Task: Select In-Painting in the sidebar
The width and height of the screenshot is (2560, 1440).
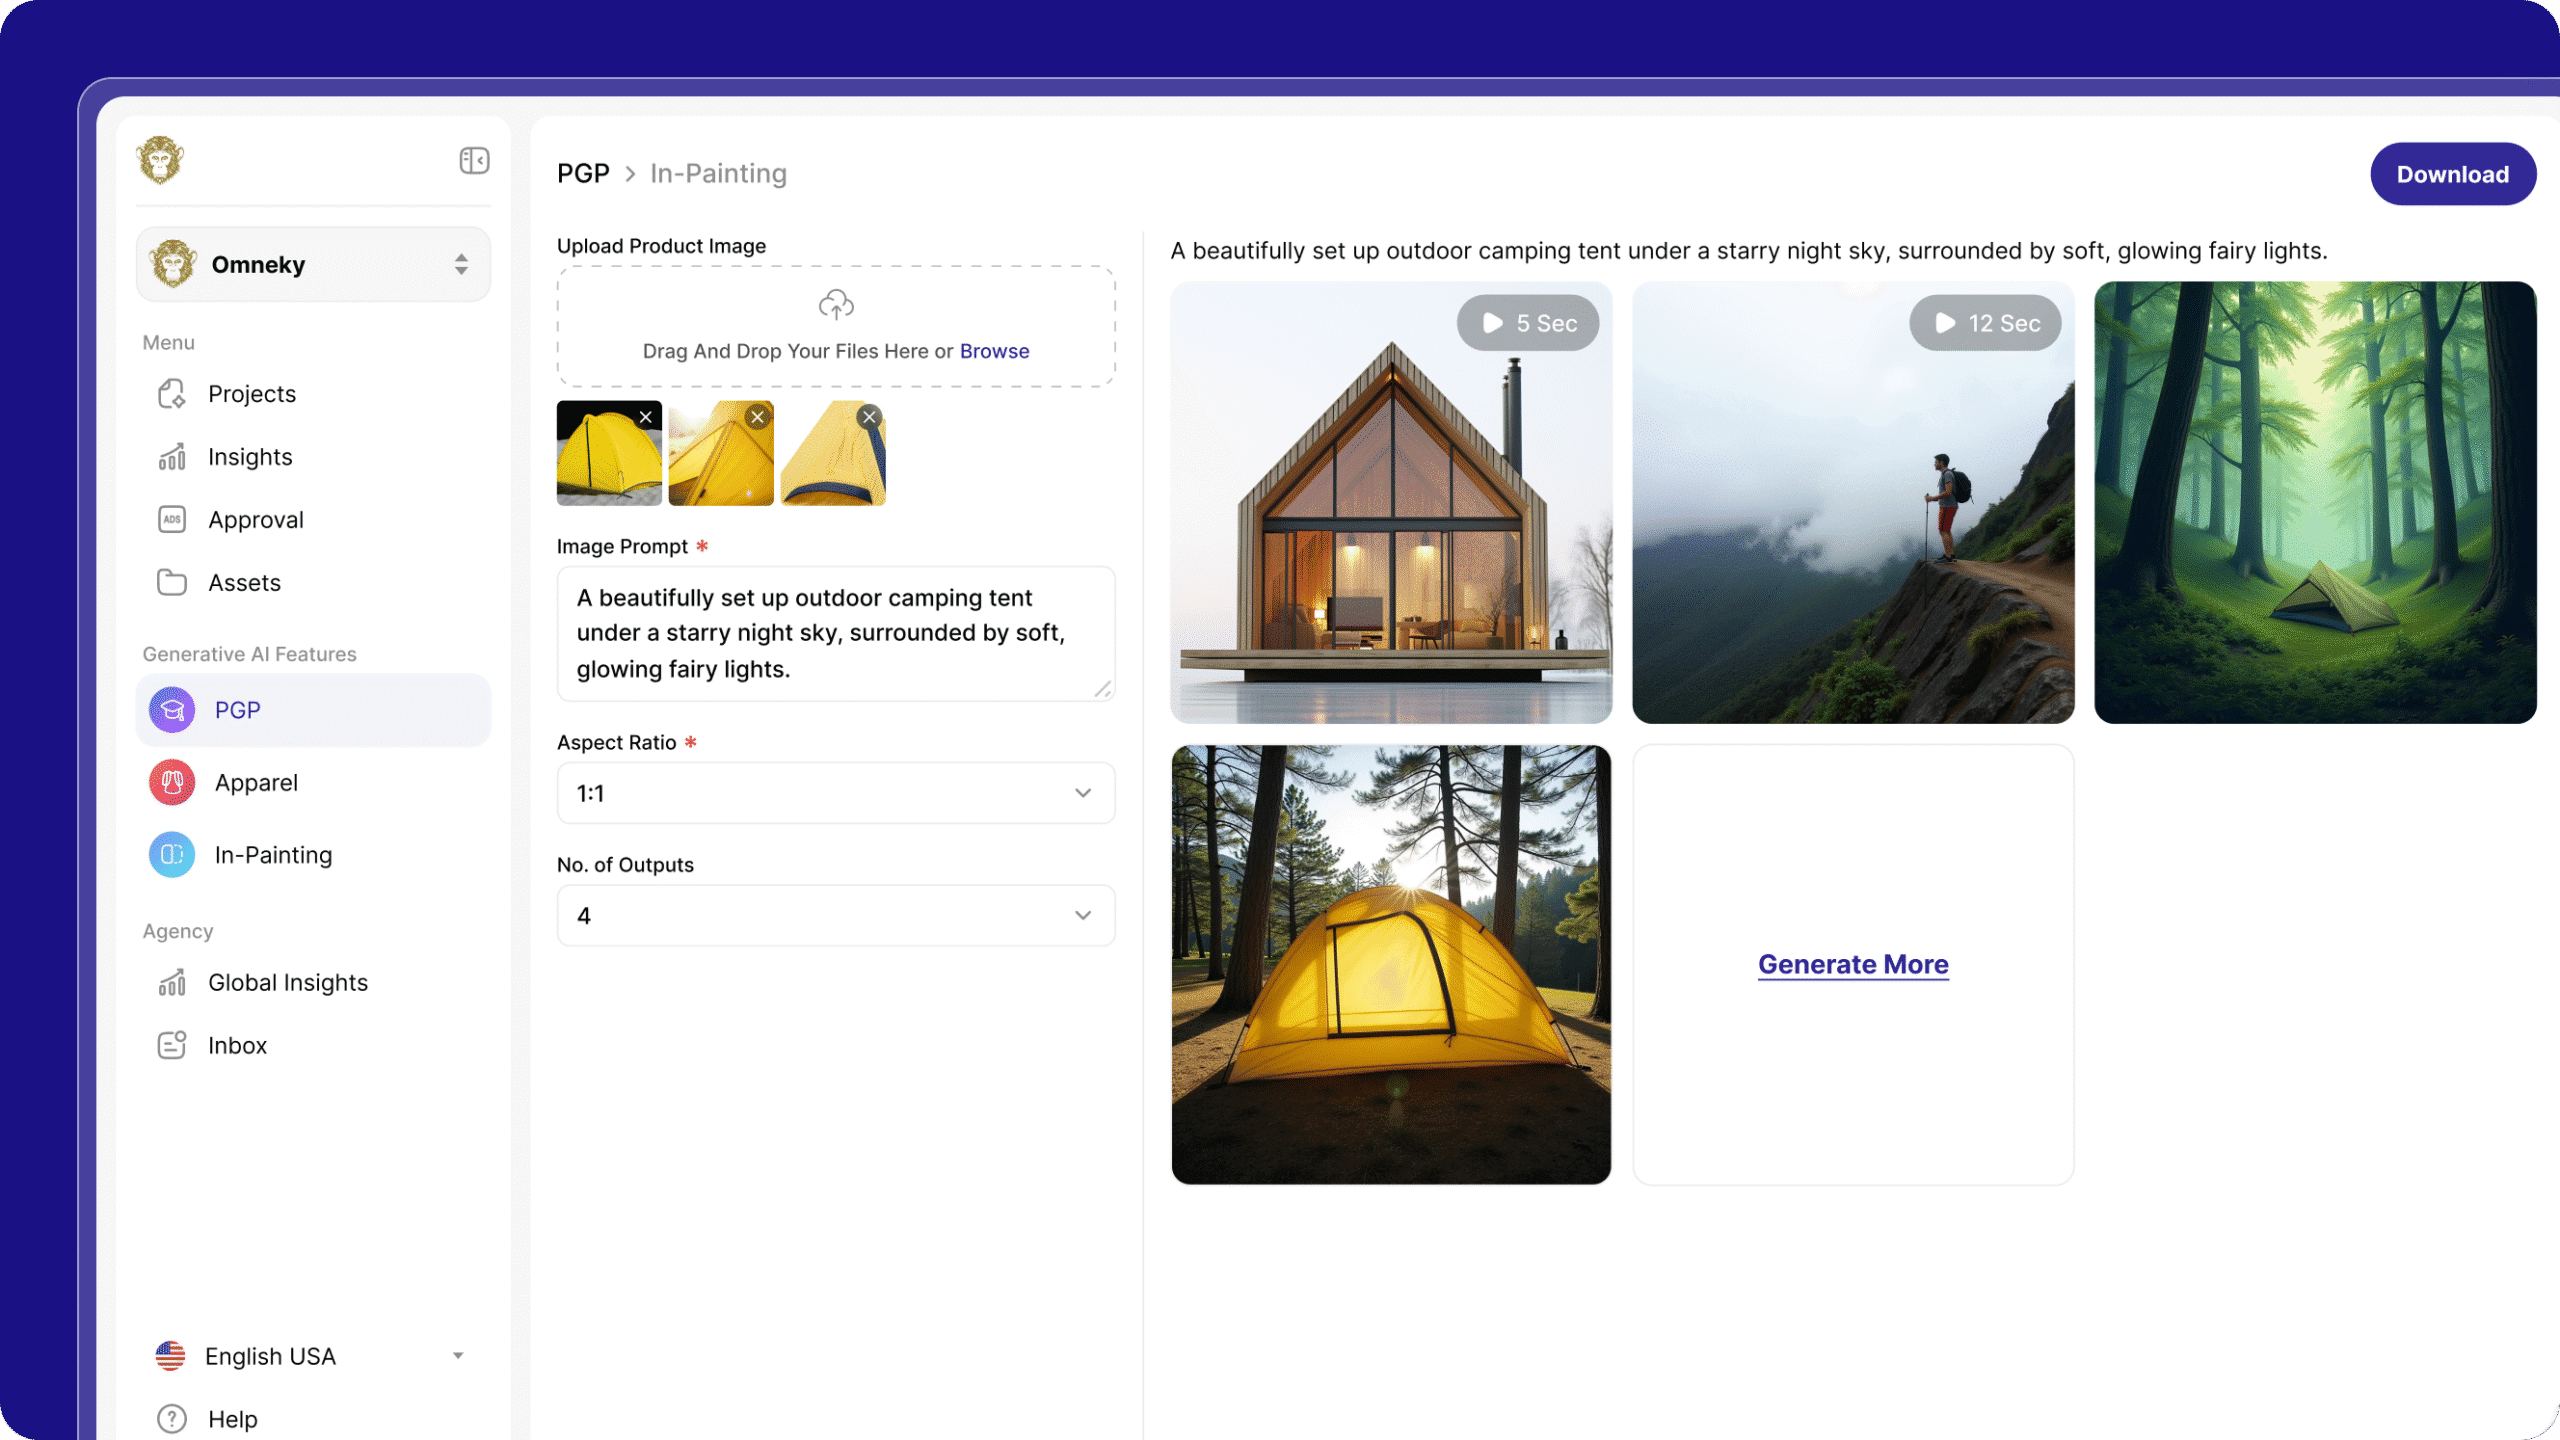Action: (273, 855)
